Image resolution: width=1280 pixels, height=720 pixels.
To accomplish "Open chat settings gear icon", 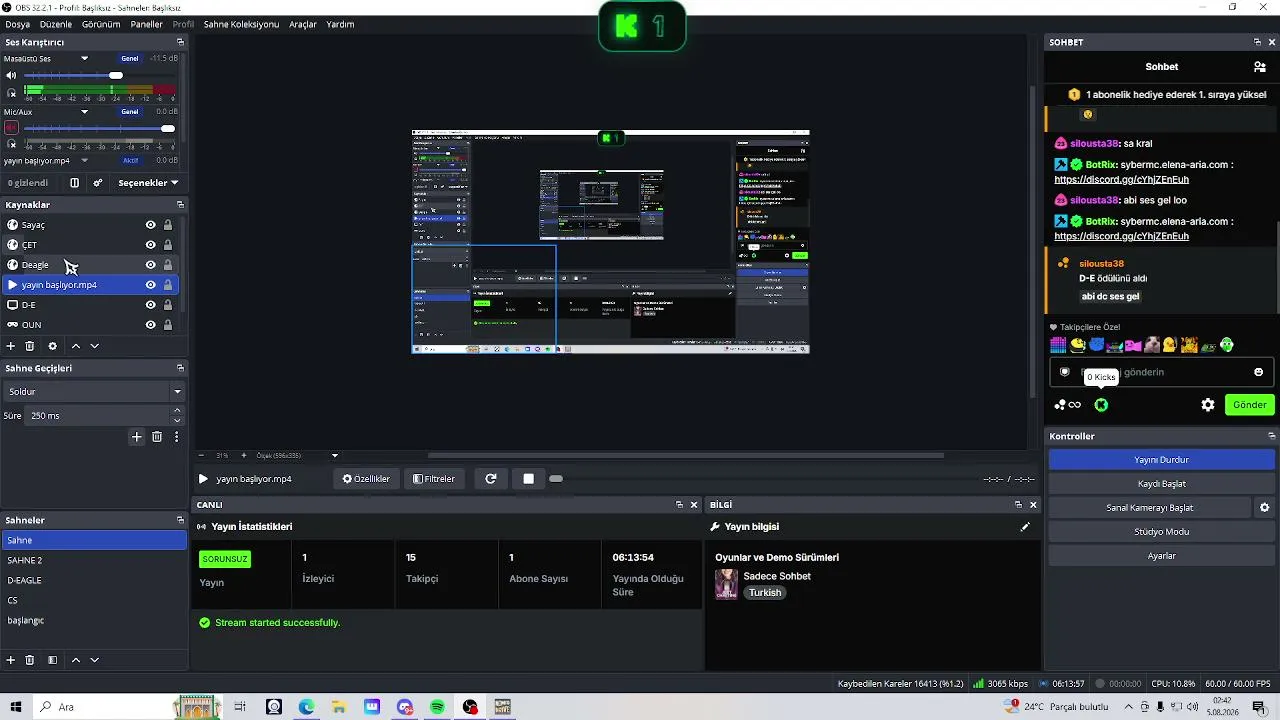I will (1208, 405).
